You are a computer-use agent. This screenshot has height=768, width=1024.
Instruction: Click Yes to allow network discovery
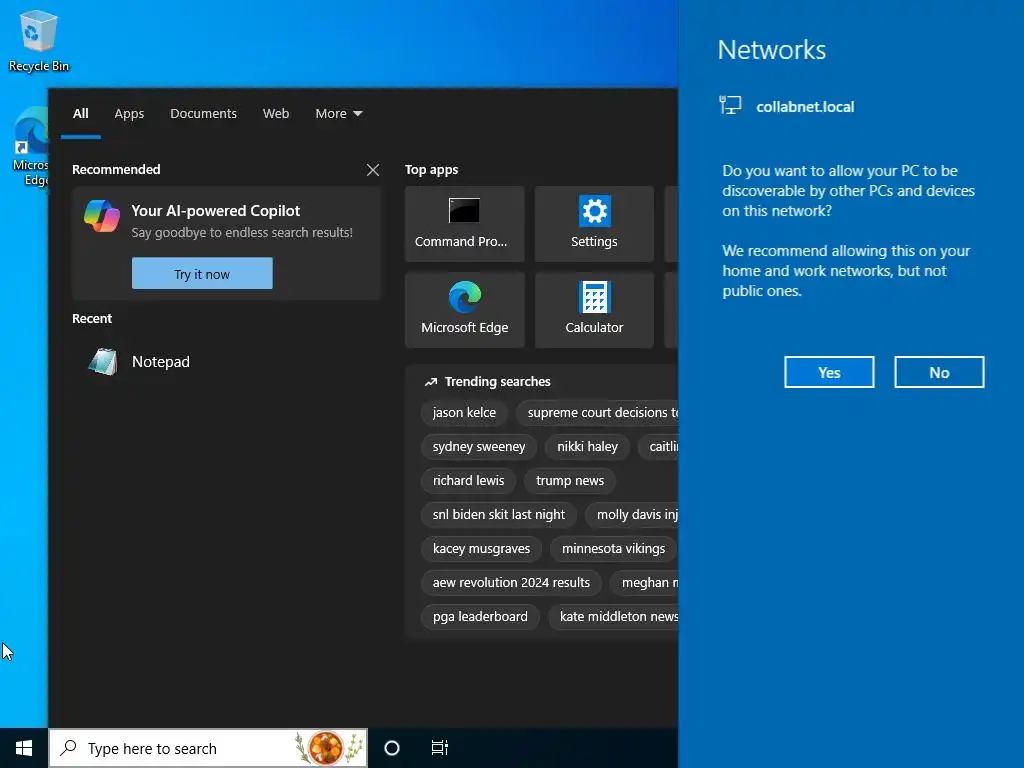click(x=829, y=372)
